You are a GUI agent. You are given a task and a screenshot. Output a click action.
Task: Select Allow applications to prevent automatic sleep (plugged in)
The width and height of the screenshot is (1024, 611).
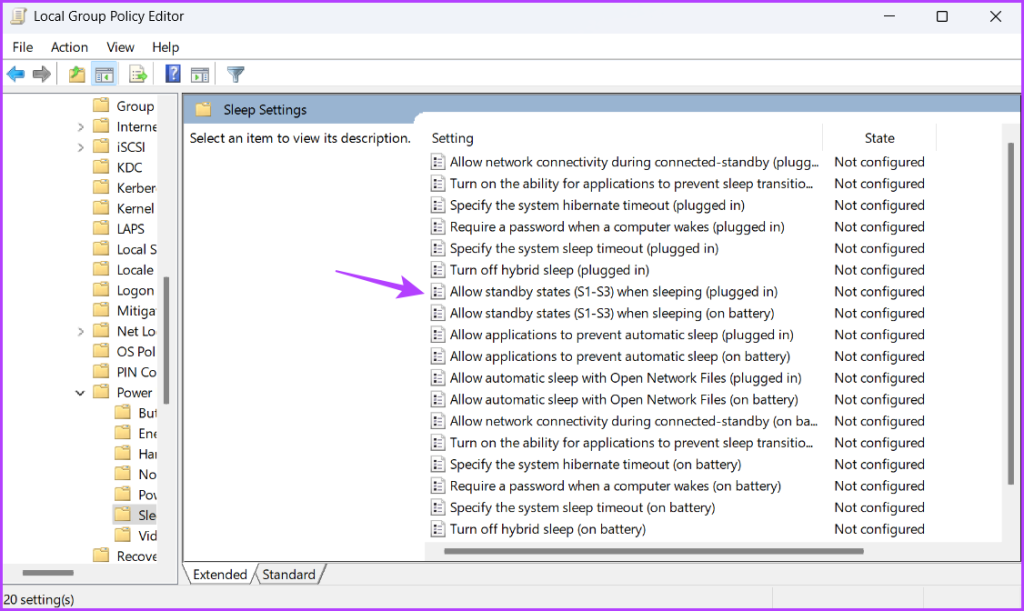pyautogui.click(x=622, y=335)
